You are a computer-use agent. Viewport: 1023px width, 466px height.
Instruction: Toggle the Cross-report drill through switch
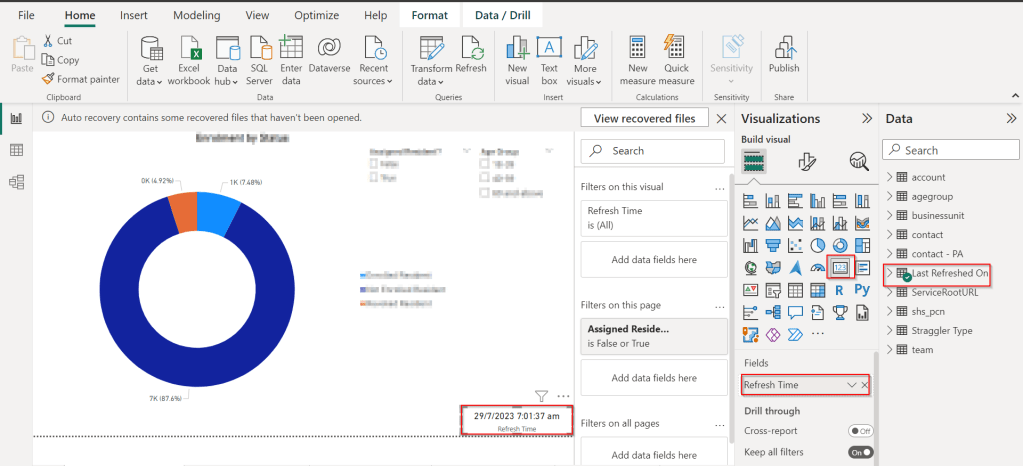click(x=860, y=431)
